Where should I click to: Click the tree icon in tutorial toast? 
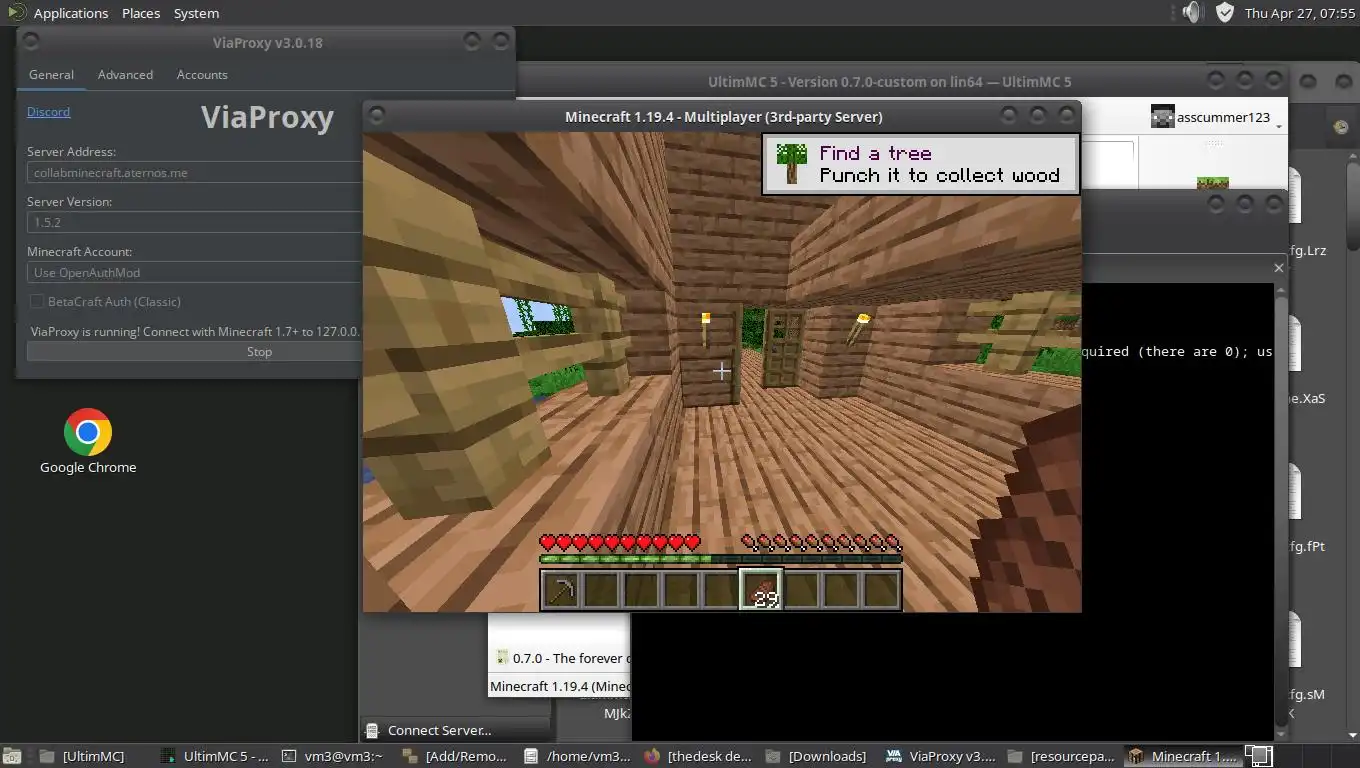793,163
